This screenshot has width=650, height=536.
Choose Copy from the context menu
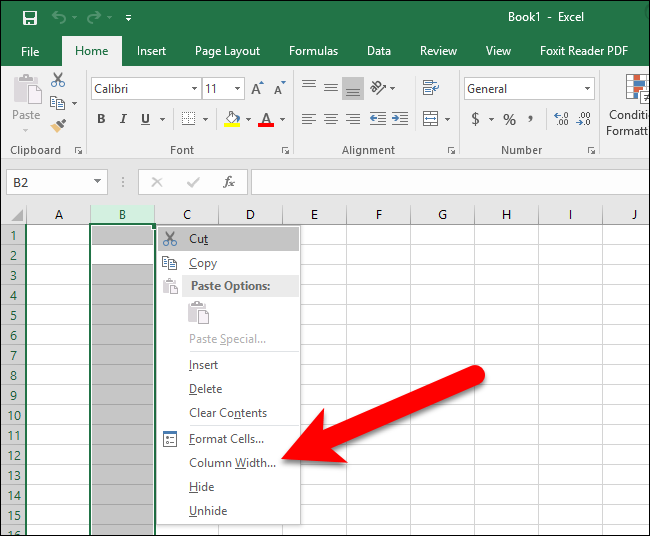(x=228, y=263)
